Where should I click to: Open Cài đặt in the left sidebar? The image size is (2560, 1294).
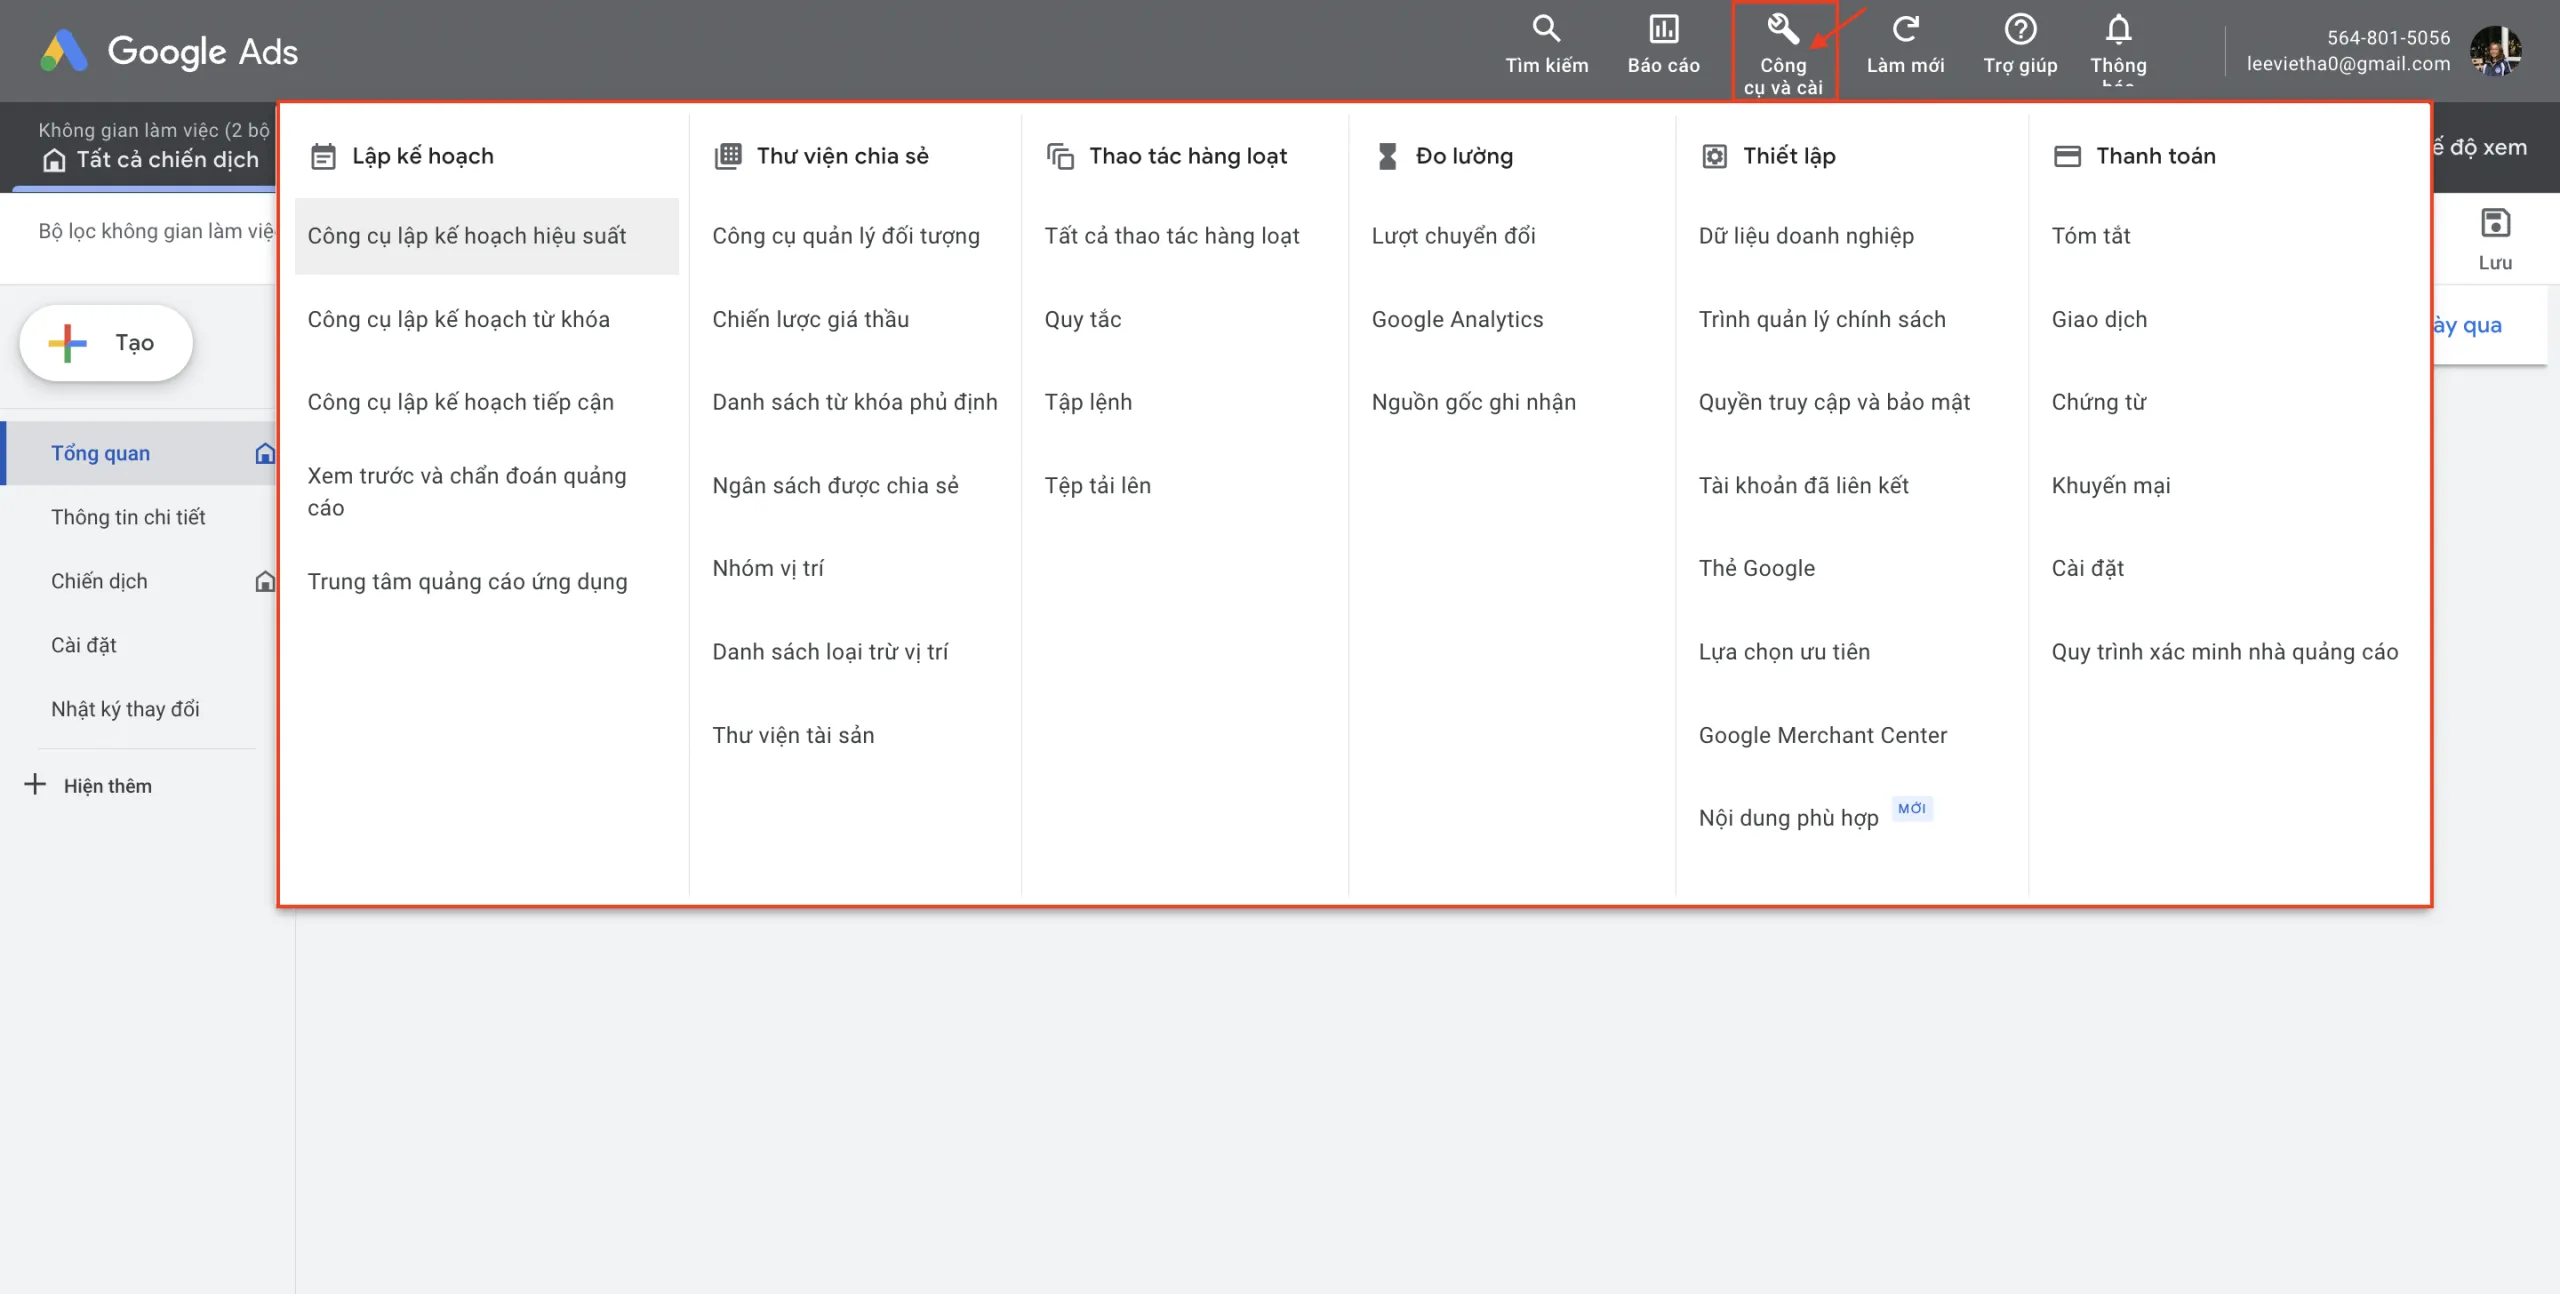tap(83, 645)
